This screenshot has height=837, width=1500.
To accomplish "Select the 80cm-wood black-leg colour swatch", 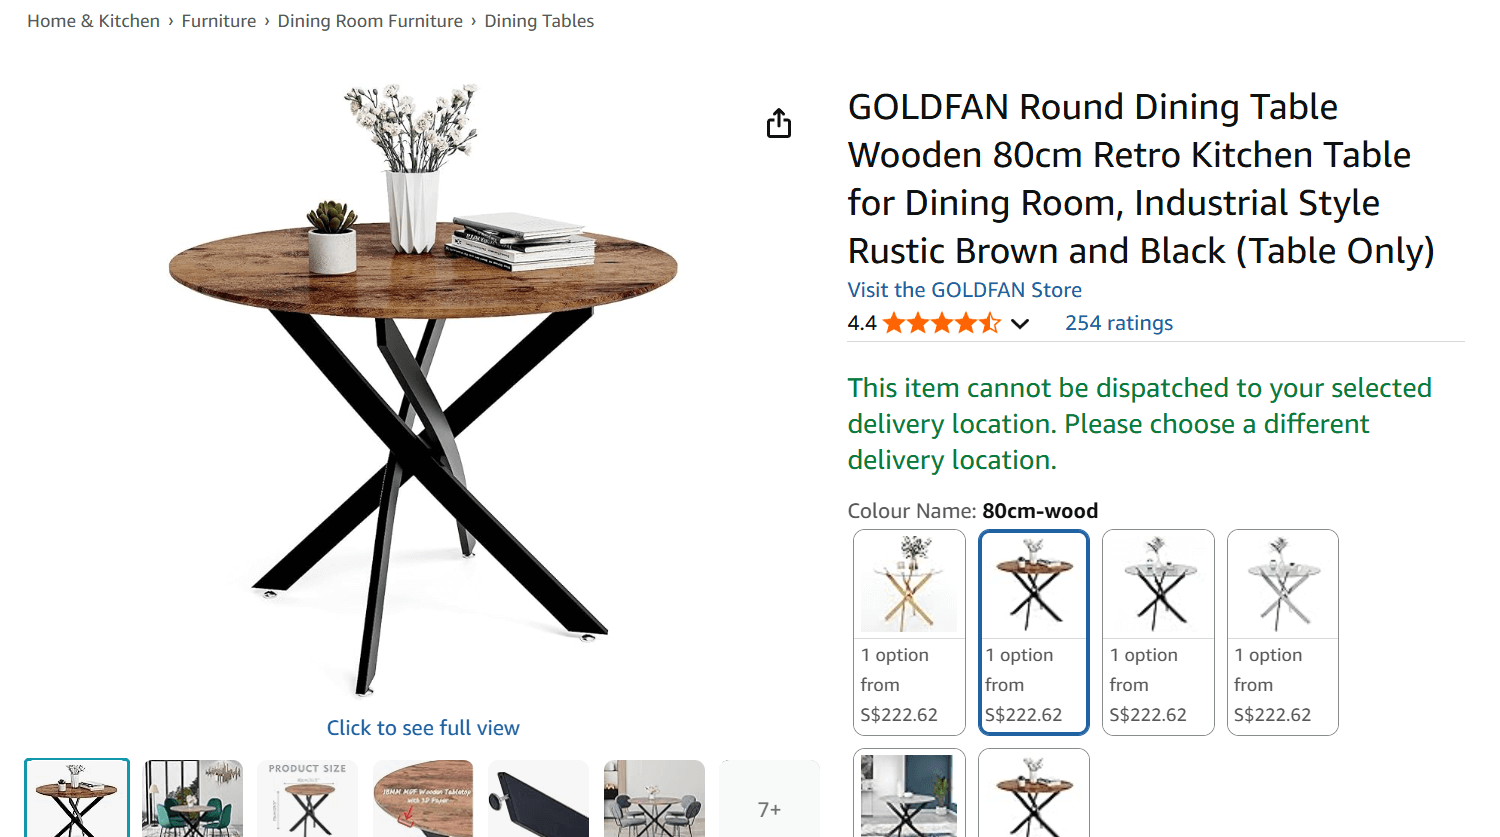I will tap(1033, 632).
